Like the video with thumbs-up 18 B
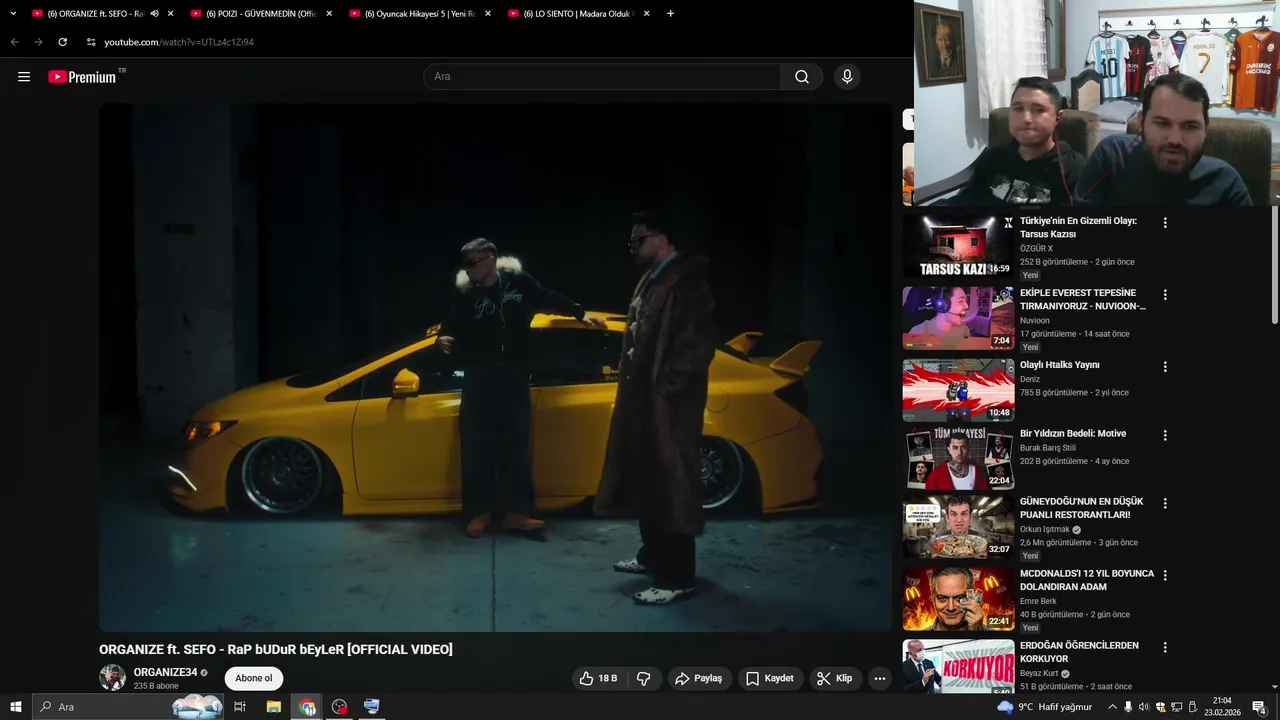Screen dimensions: 1280x720 598,678
